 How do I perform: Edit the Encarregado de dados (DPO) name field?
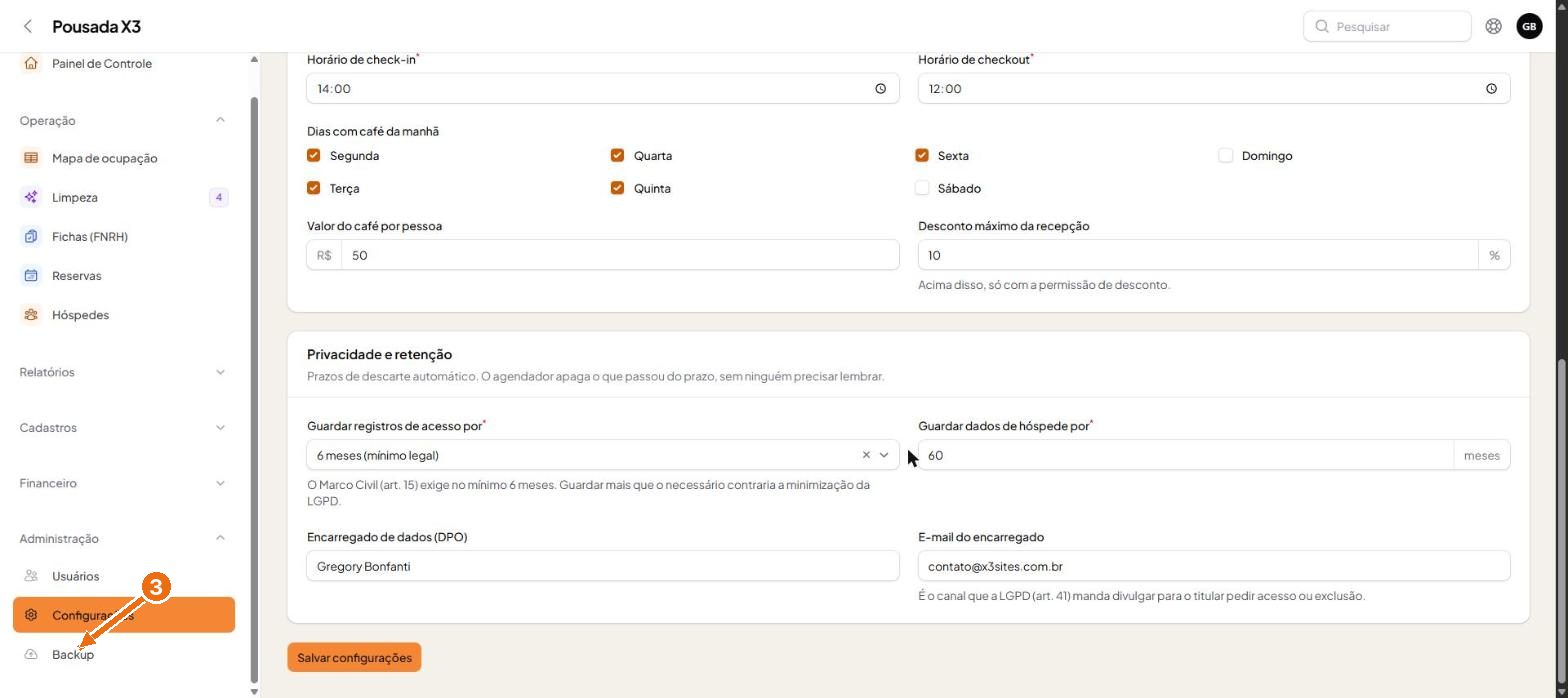click(603, 566)
